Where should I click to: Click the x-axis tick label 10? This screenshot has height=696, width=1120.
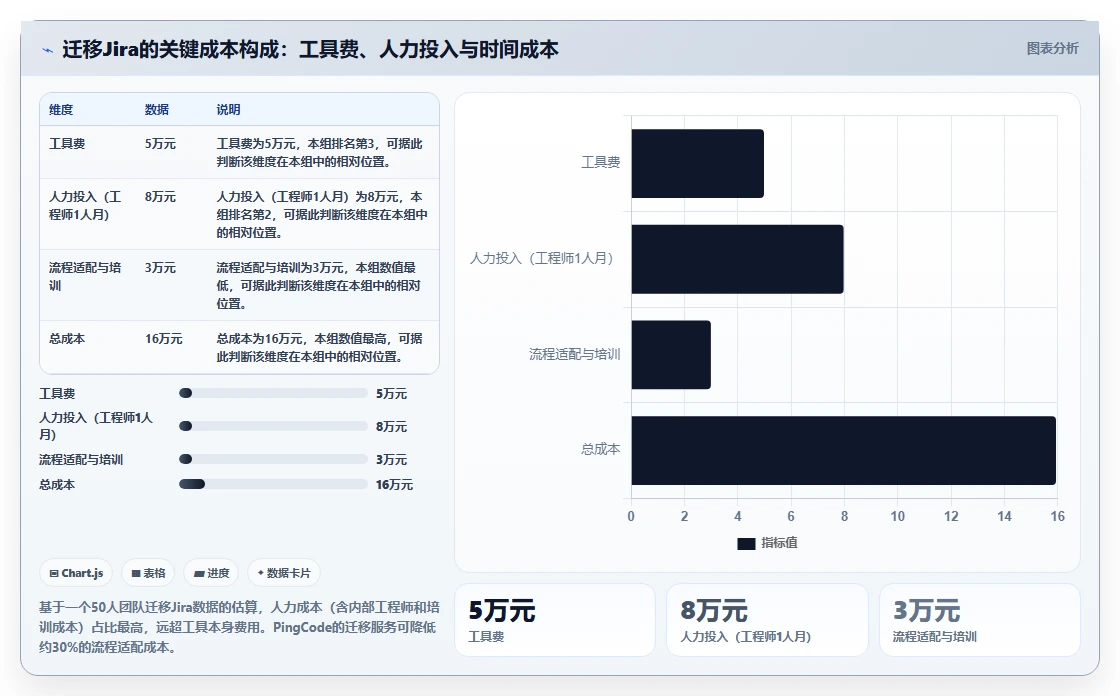(x=897, y=517)
